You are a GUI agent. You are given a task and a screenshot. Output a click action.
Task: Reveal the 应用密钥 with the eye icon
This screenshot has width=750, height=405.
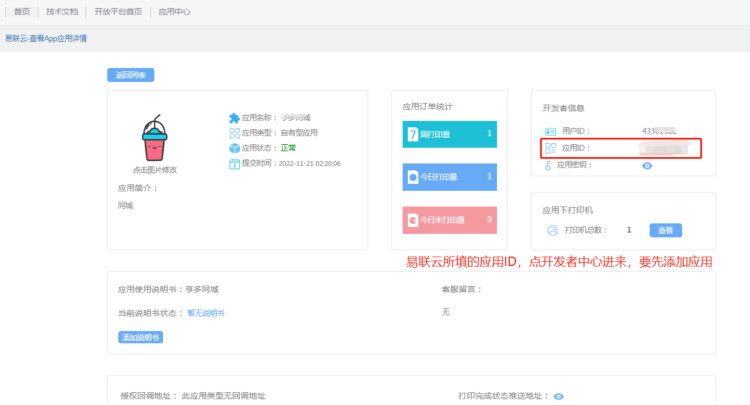tap(647, 165)
